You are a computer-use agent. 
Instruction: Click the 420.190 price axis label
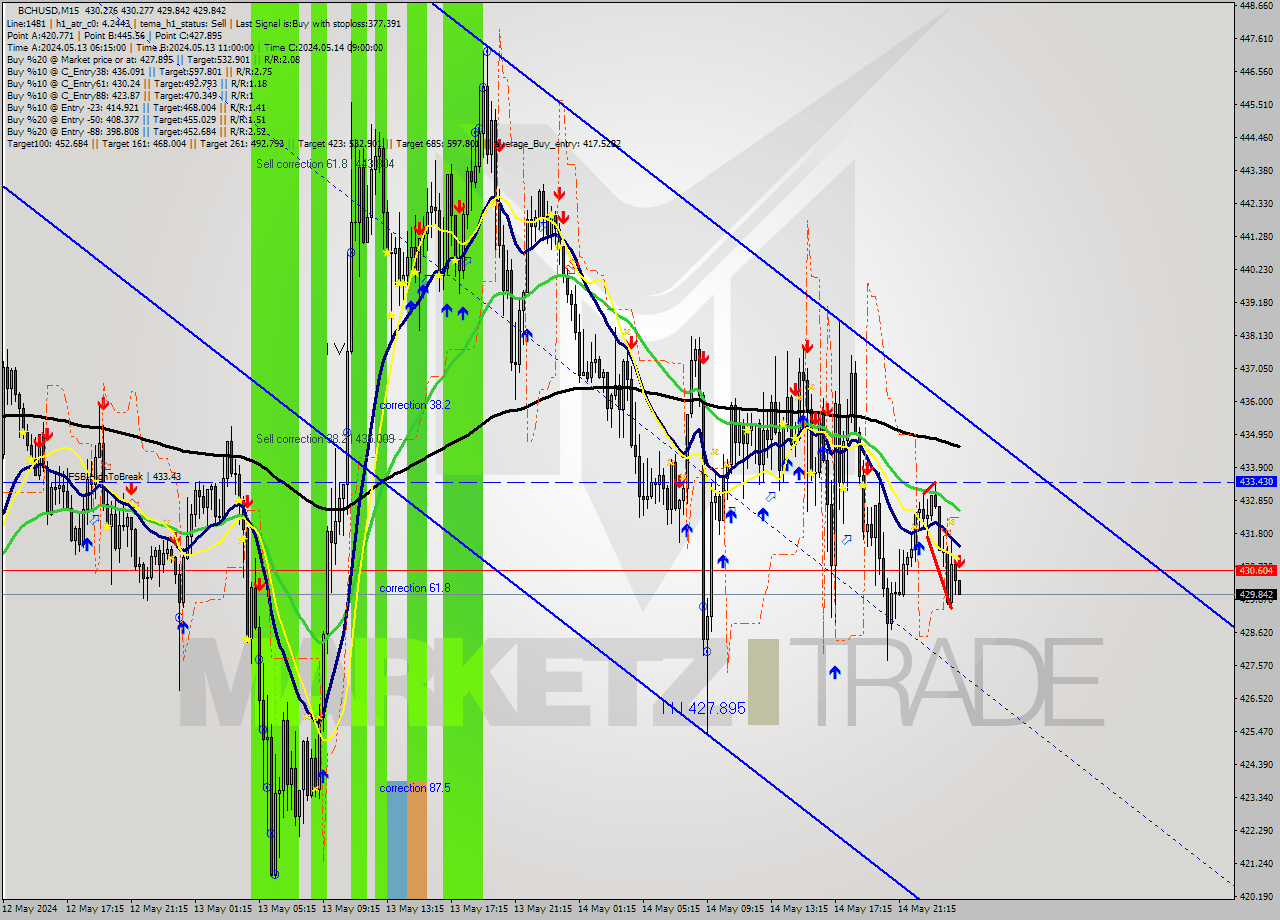(1256, 896)
